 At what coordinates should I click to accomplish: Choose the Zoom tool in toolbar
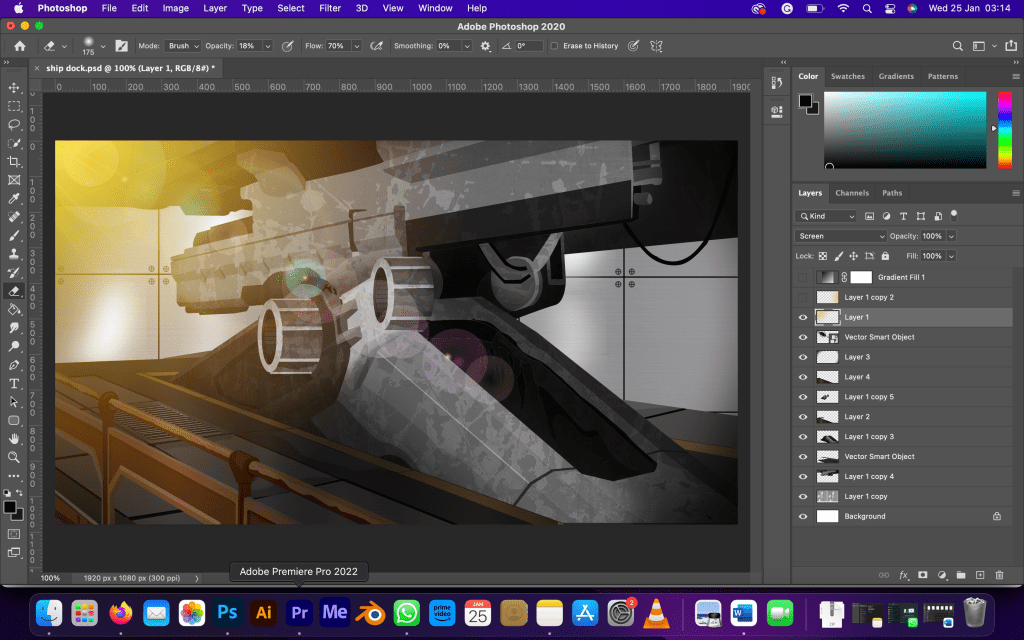click(14, 457)
